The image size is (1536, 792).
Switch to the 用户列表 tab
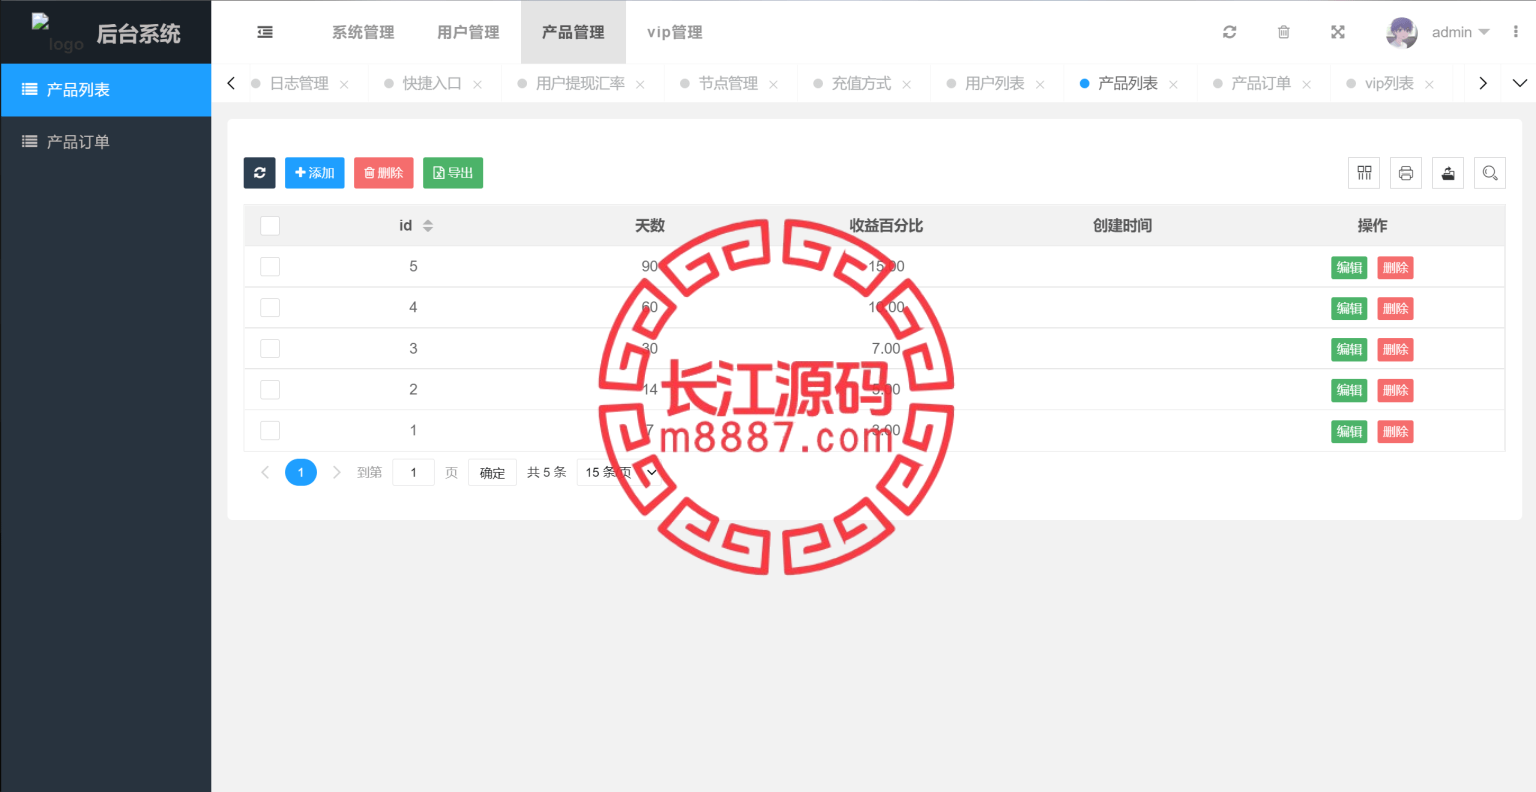point(994,84)
